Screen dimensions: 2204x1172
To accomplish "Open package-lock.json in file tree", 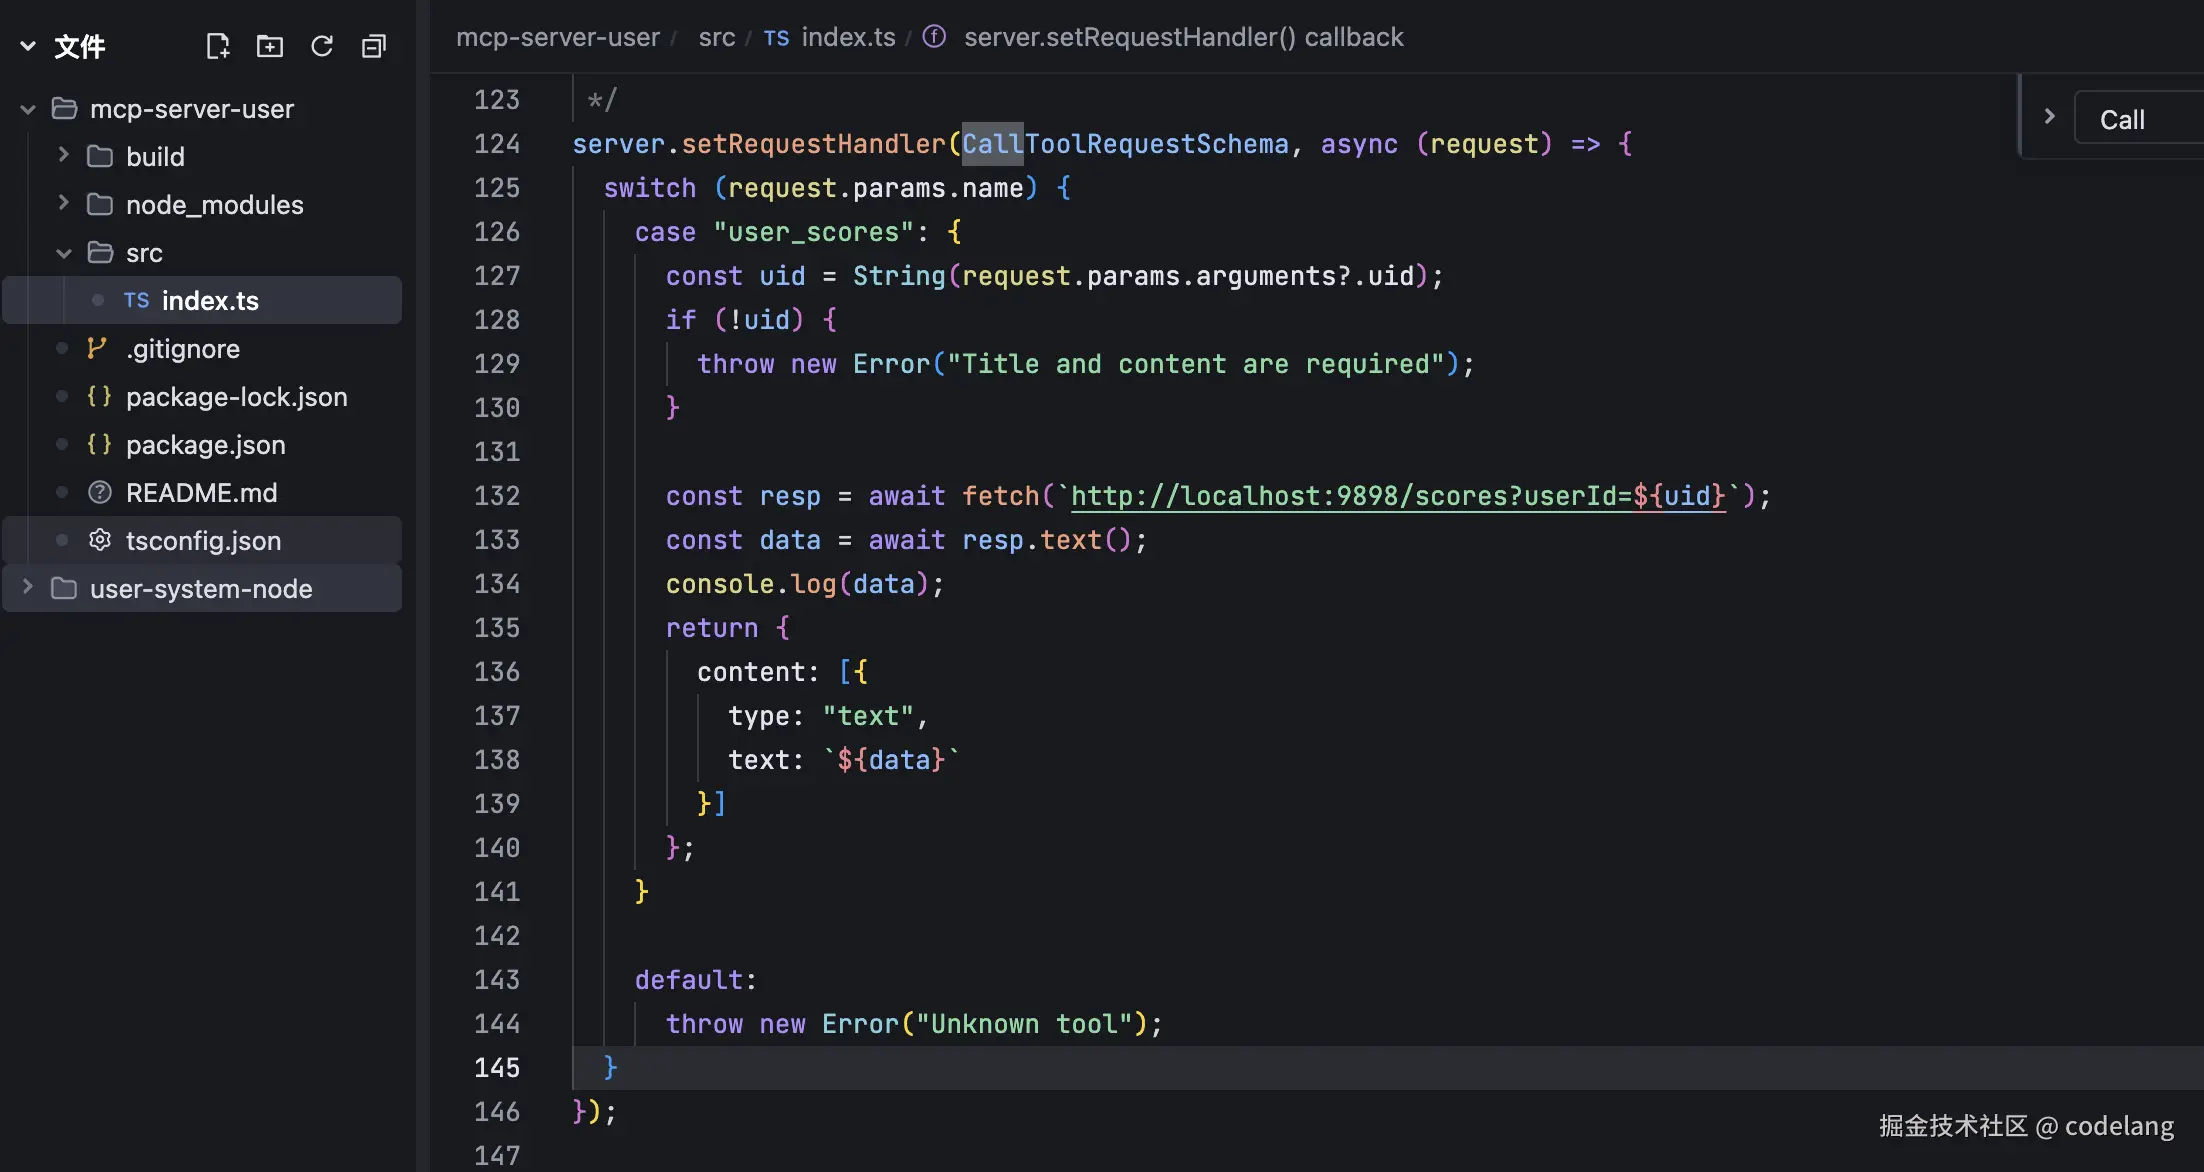I will [x=236, y=396].
